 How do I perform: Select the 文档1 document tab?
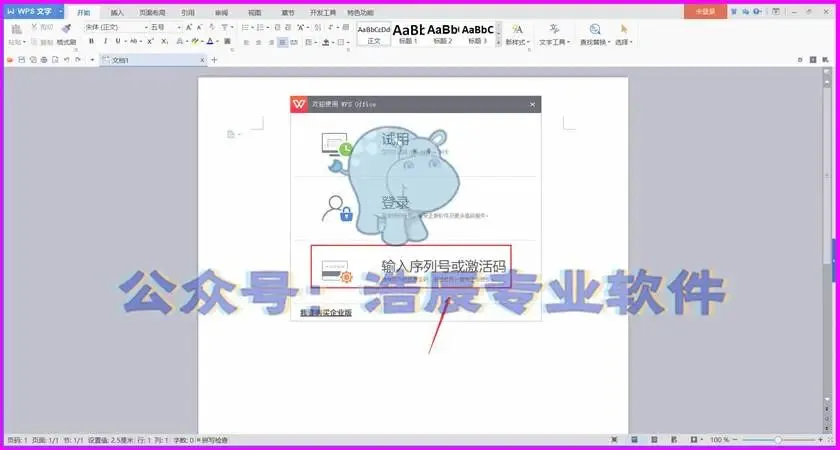click(x=153, y=60)
